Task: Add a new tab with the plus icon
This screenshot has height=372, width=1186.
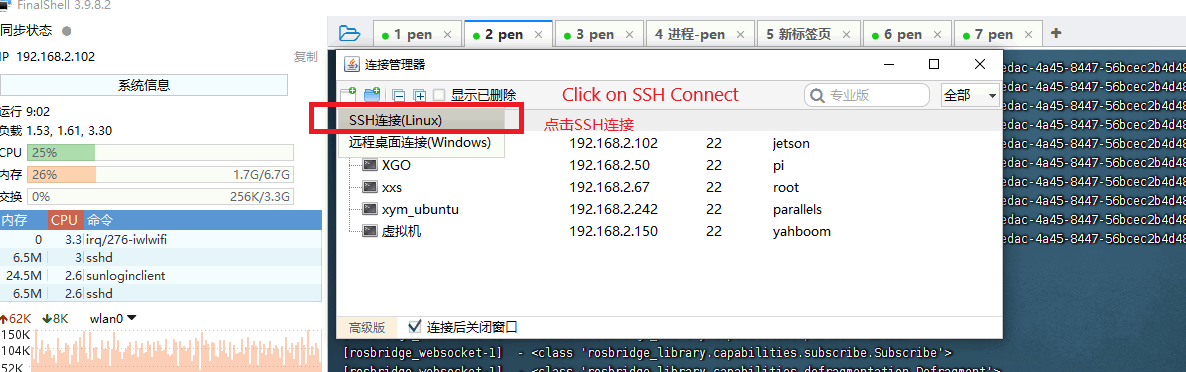Action: click(1057, 33)
